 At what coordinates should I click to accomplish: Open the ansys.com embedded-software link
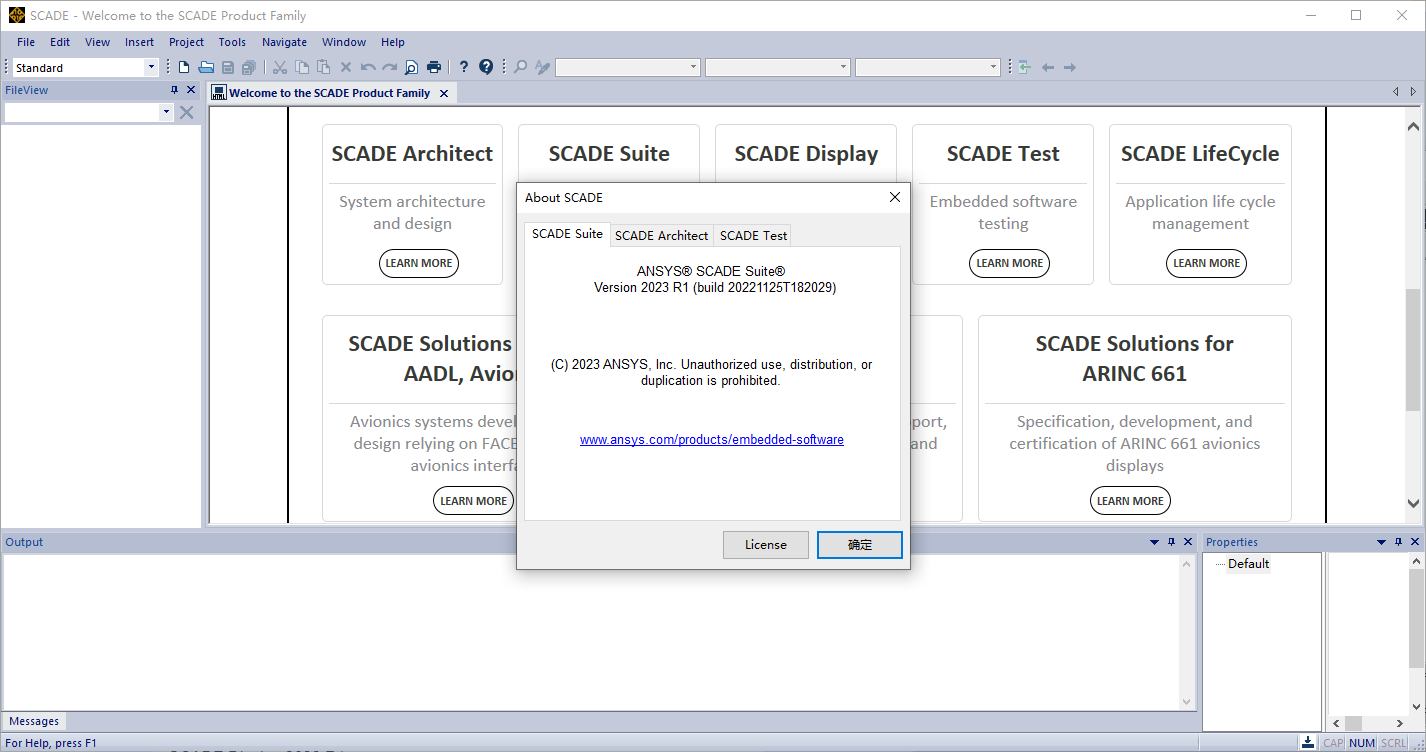coord(712,439)
